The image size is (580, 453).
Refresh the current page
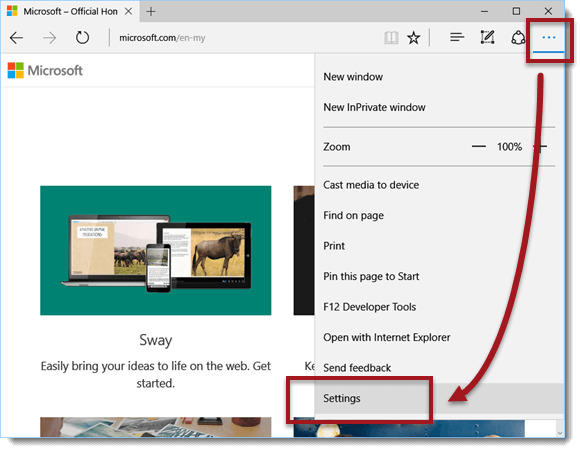[82, 38]
